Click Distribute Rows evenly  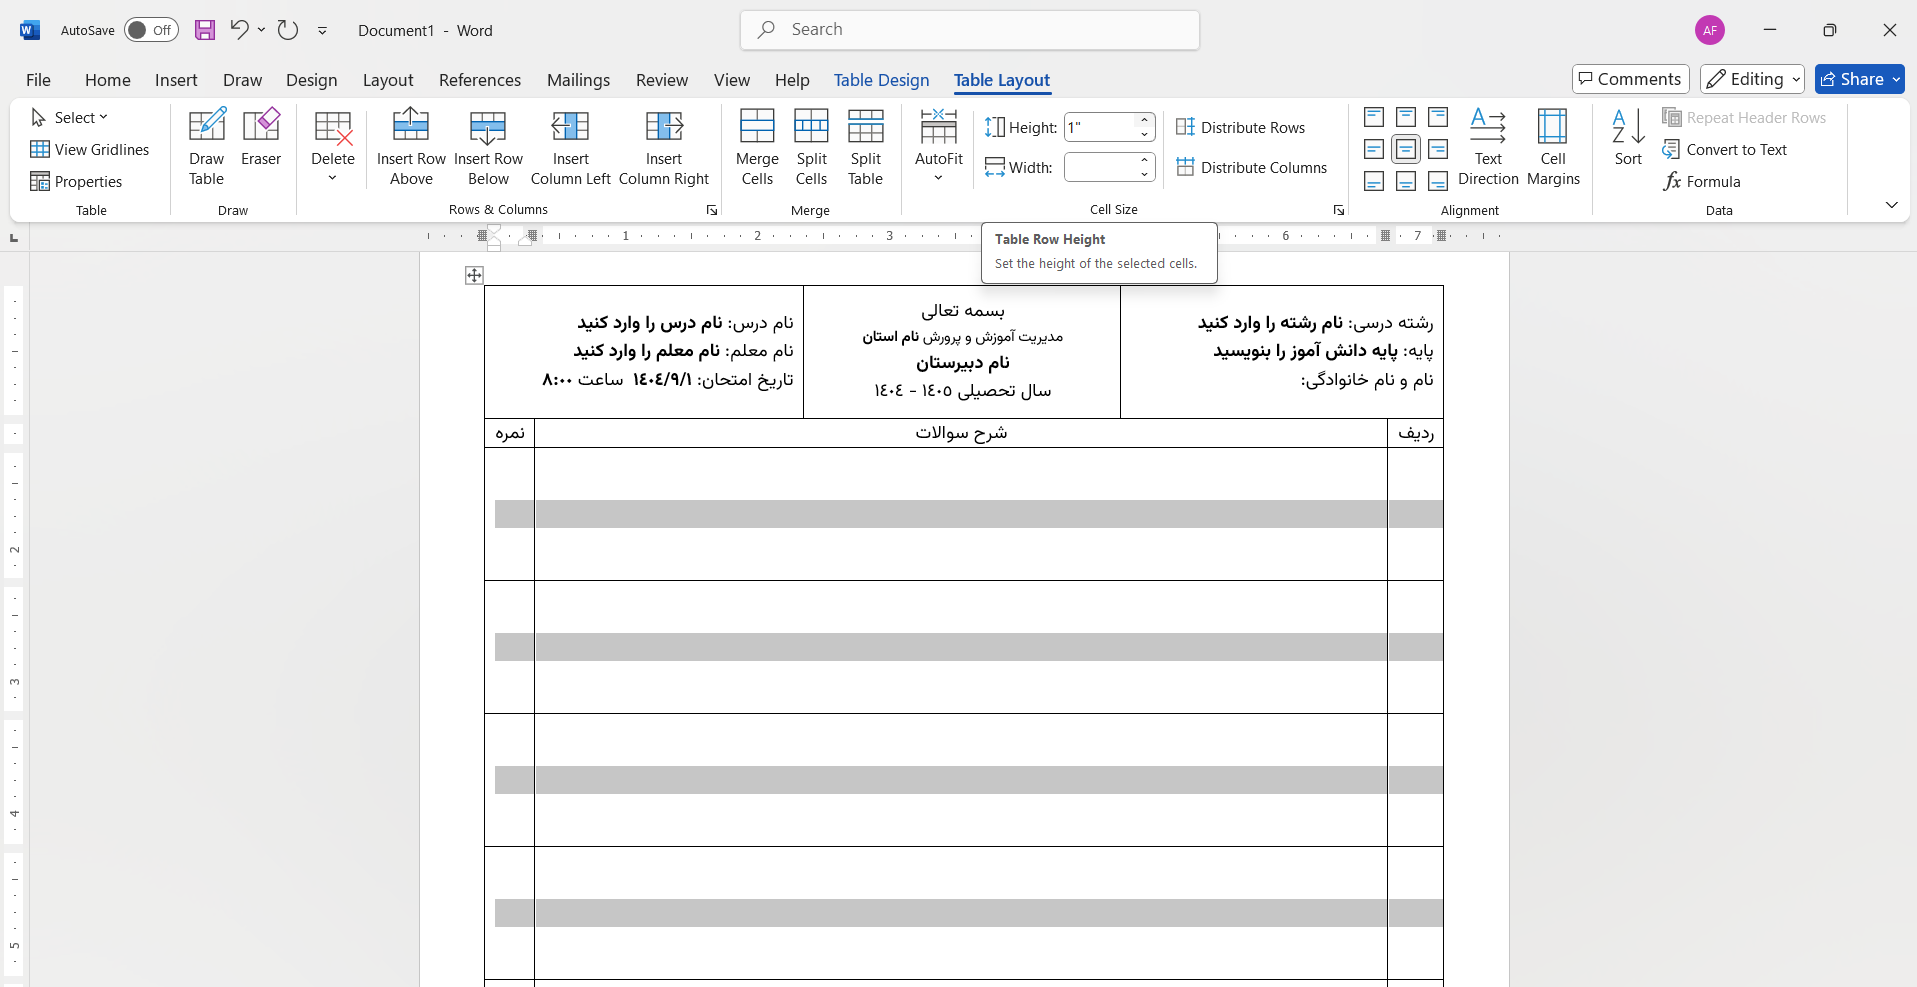1240,127
